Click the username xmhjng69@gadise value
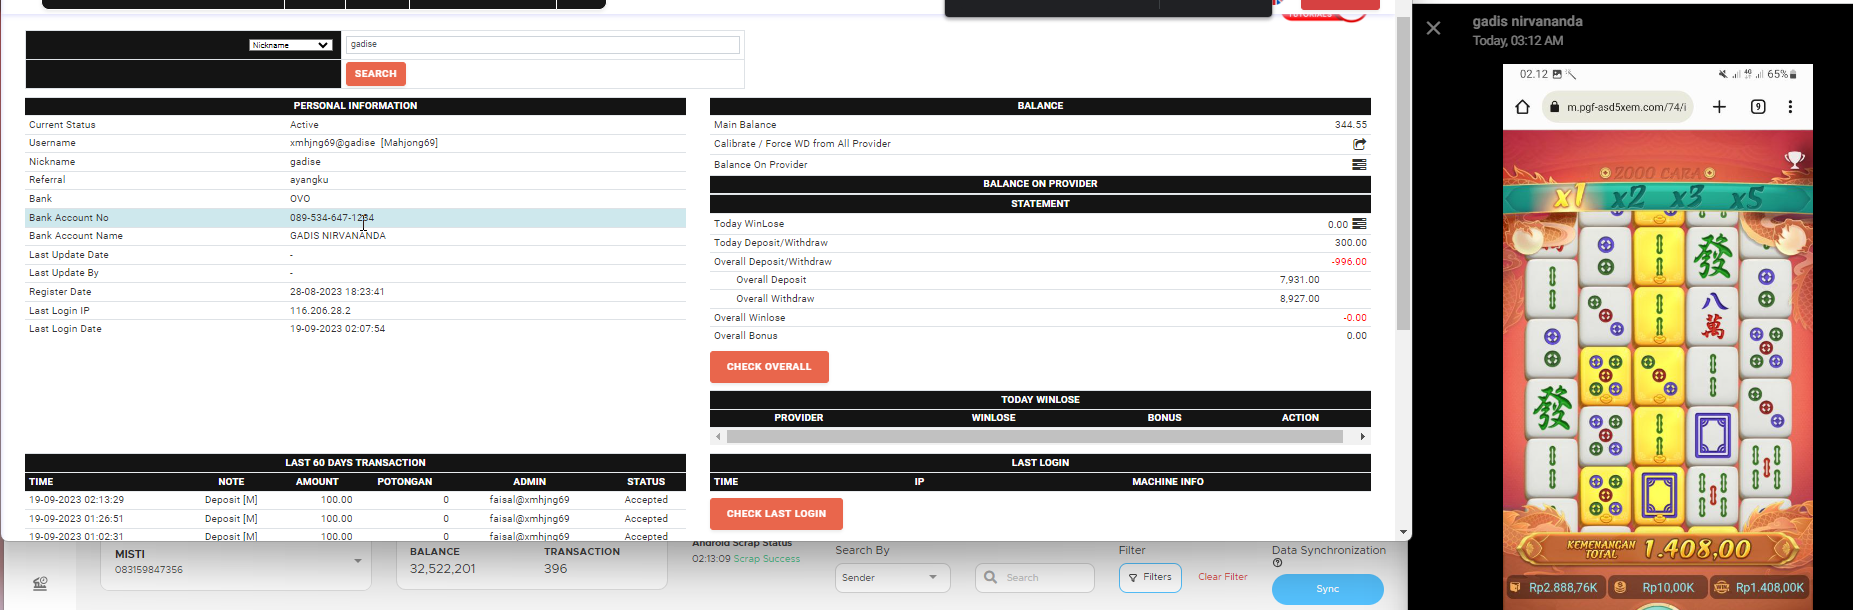The height and width of the screenshot is (610, 1853). (364, 143)
